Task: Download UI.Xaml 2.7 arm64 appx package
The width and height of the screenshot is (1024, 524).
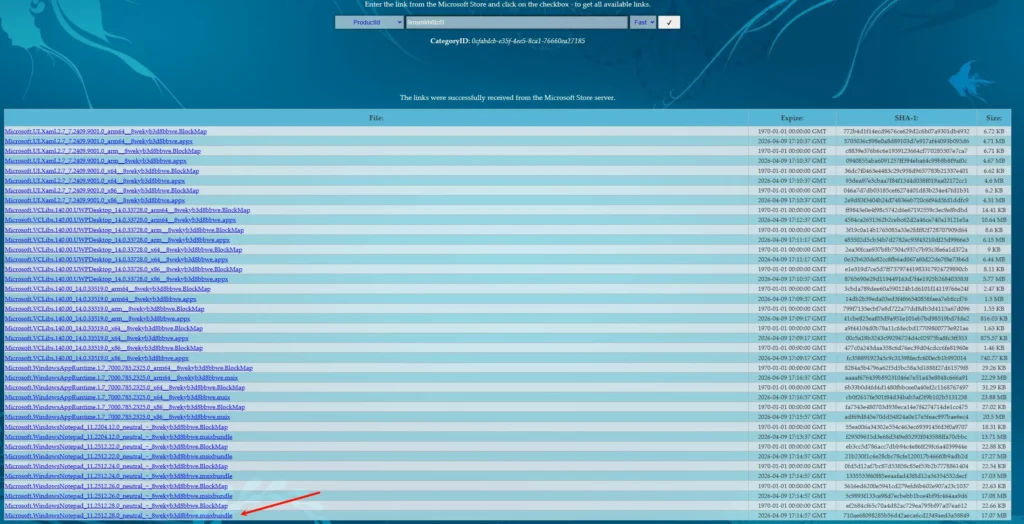Action: click(x=100, y=142)
